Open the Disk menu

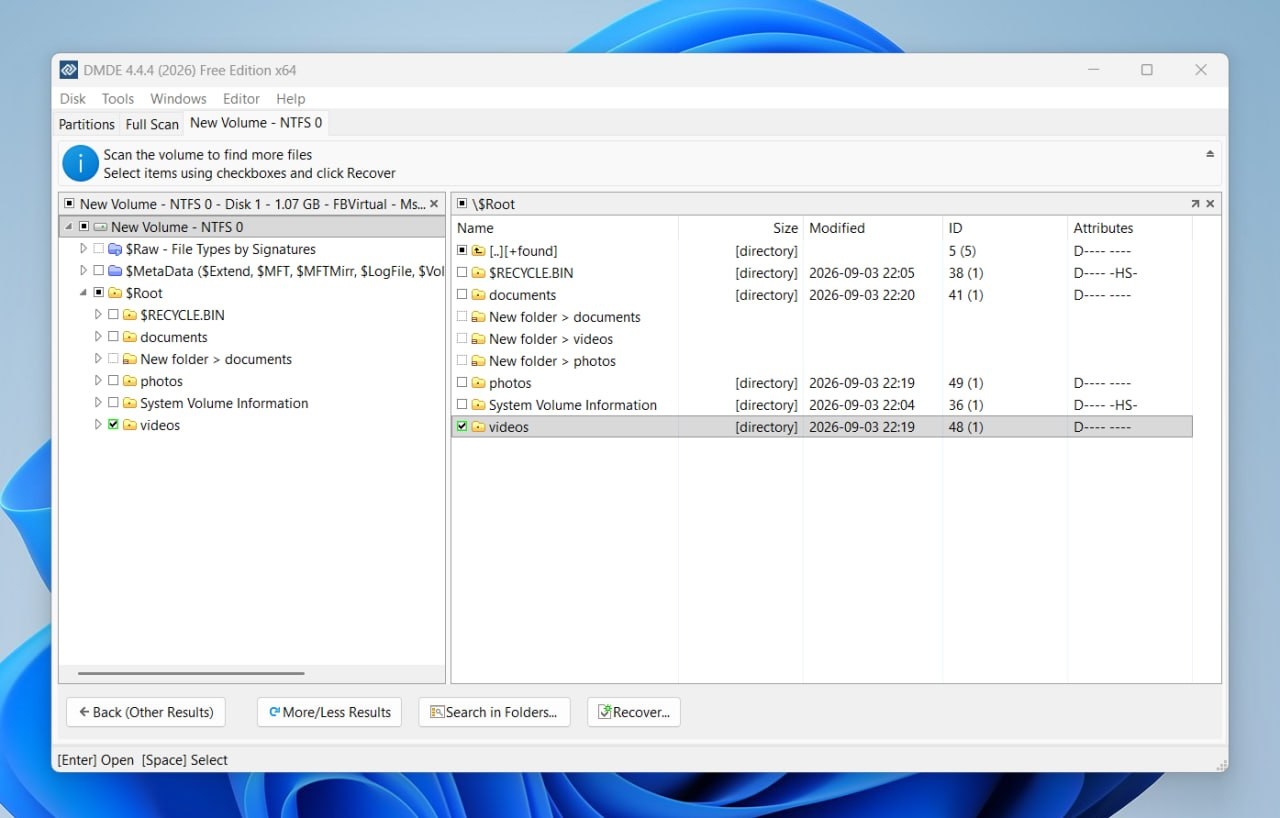[73, 99]
